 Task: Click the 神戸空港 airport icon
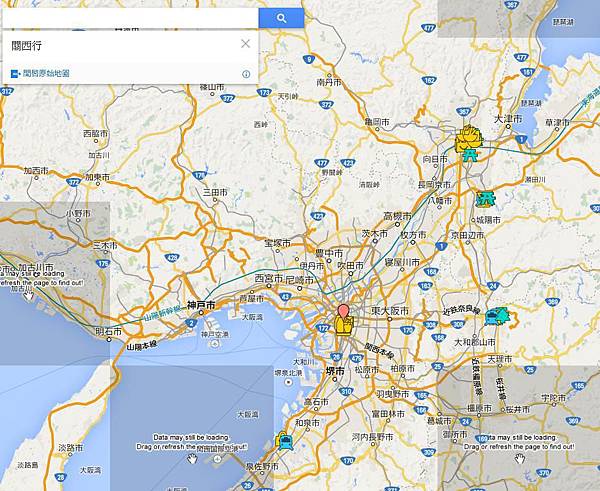(x=215, y=344)
